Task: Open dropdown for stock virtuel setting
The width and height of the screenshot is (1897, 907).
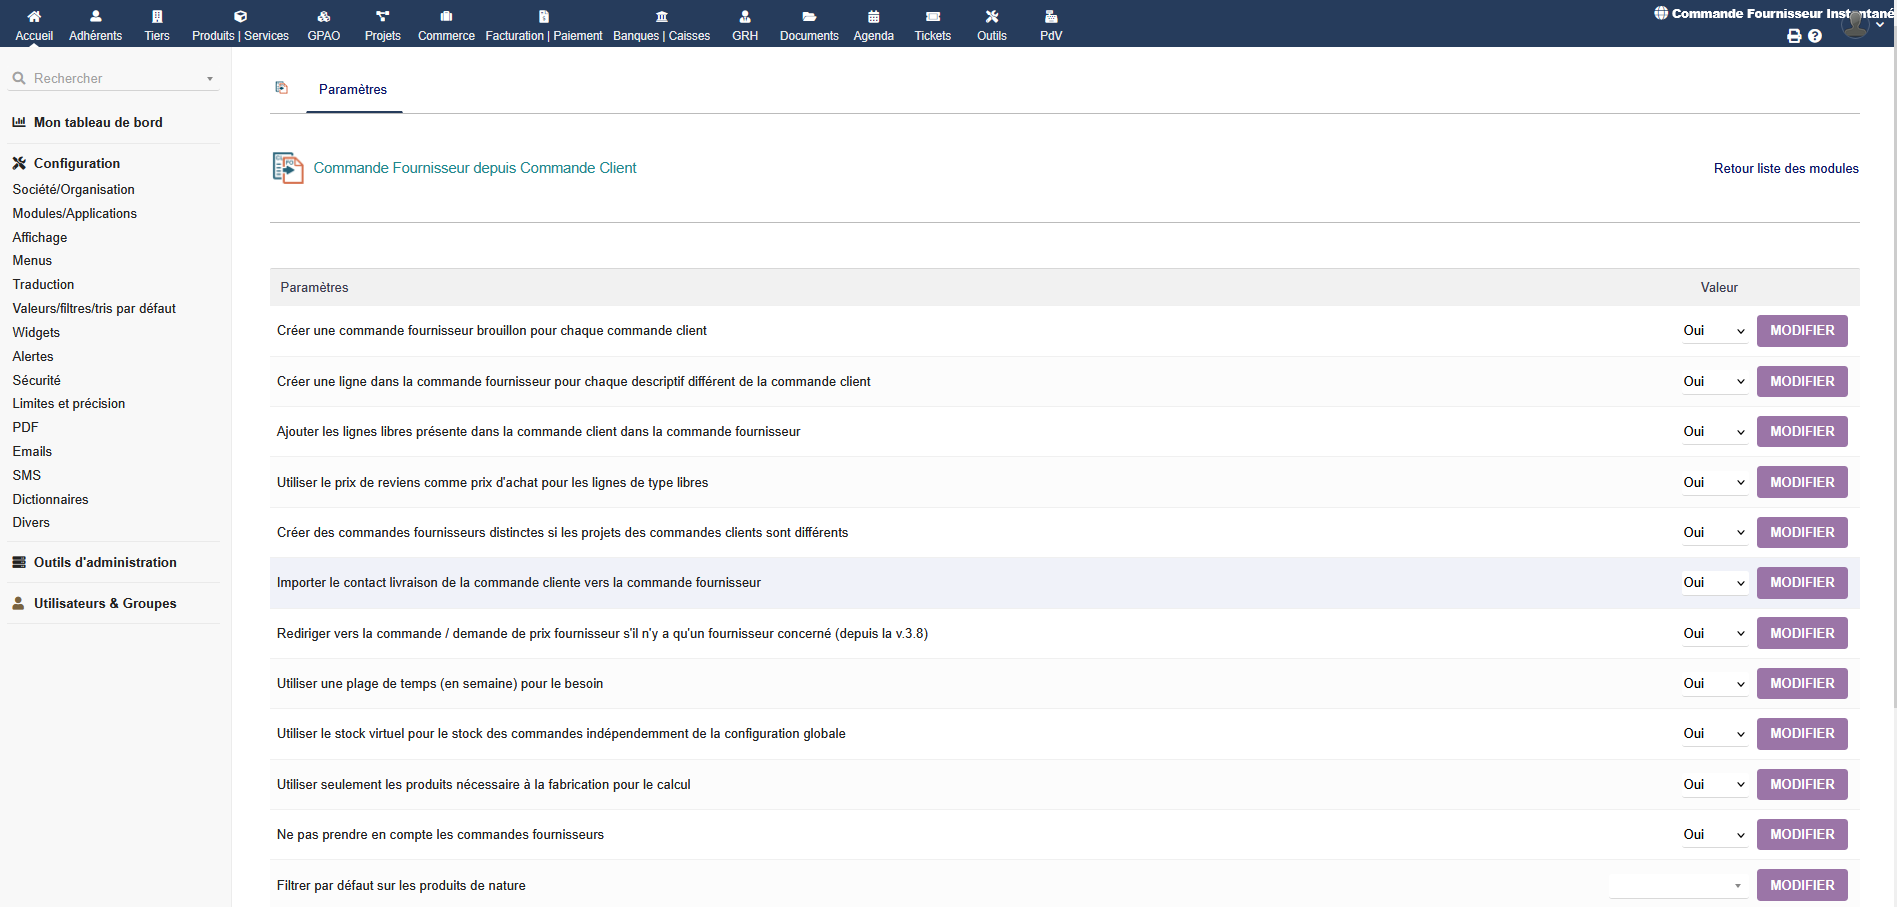Action: [1713, 734]
